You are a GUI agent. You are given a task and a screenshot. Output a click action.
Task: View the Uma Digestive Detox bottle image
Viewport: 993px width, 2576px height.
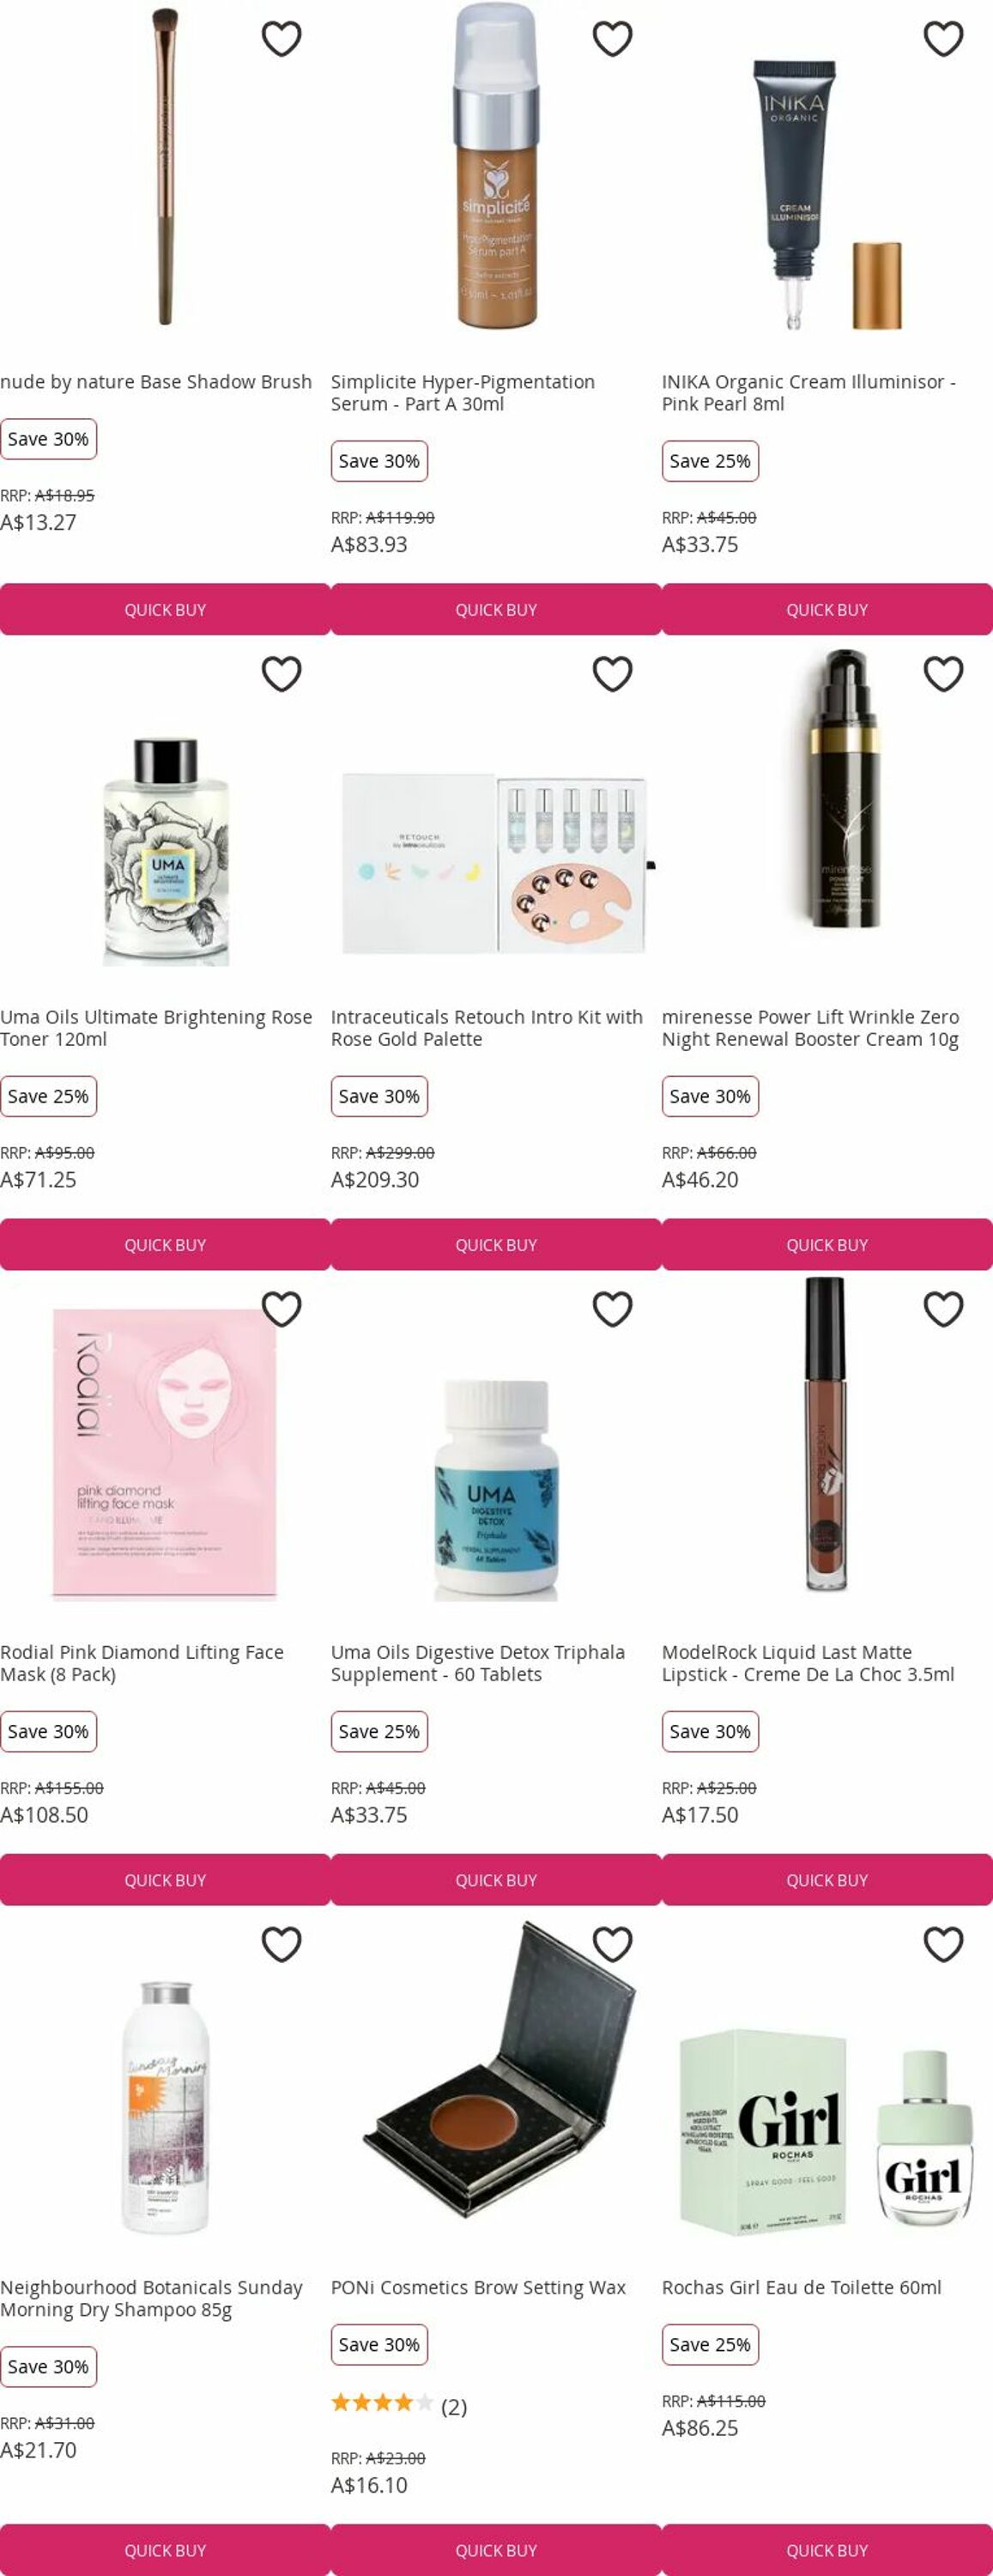[496, 1490]
